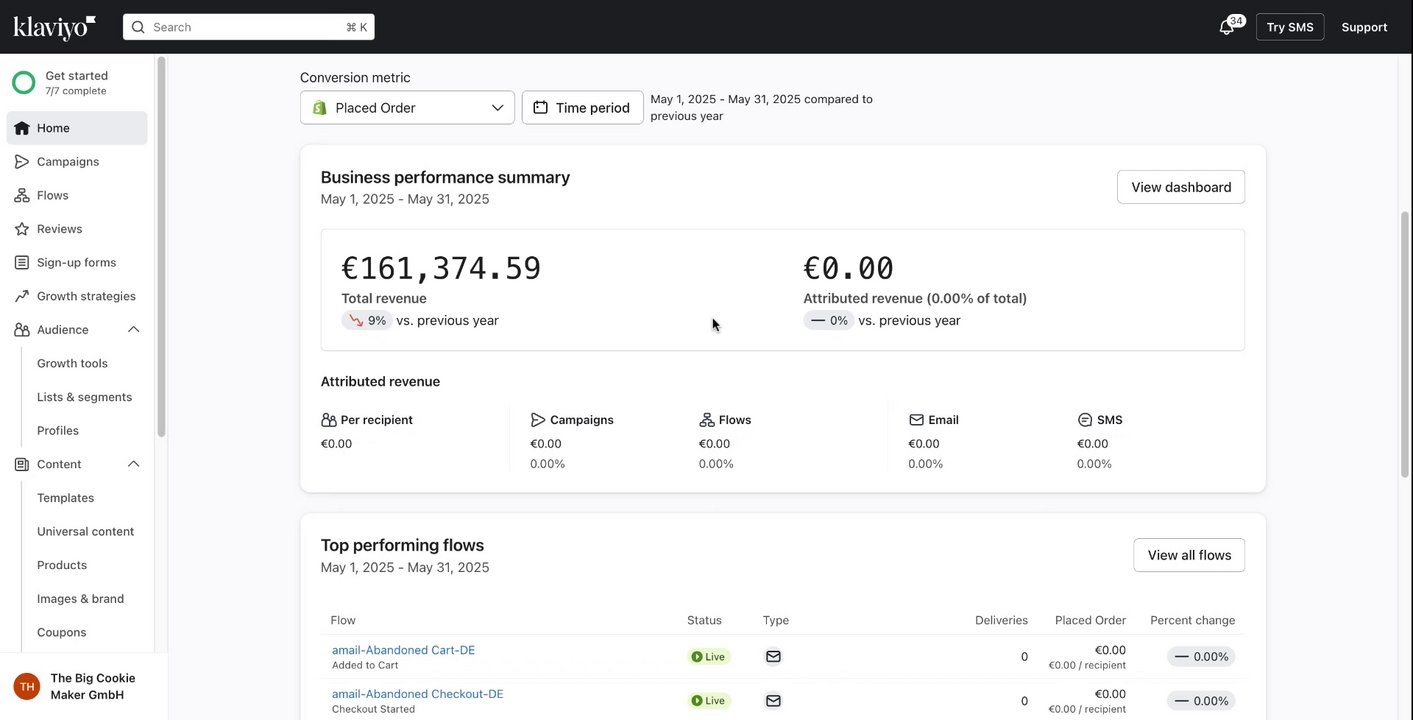The width and height of the screenshot is (1413, 720).
Task: Collapse the Content section chevron
Action: [134, 464]
